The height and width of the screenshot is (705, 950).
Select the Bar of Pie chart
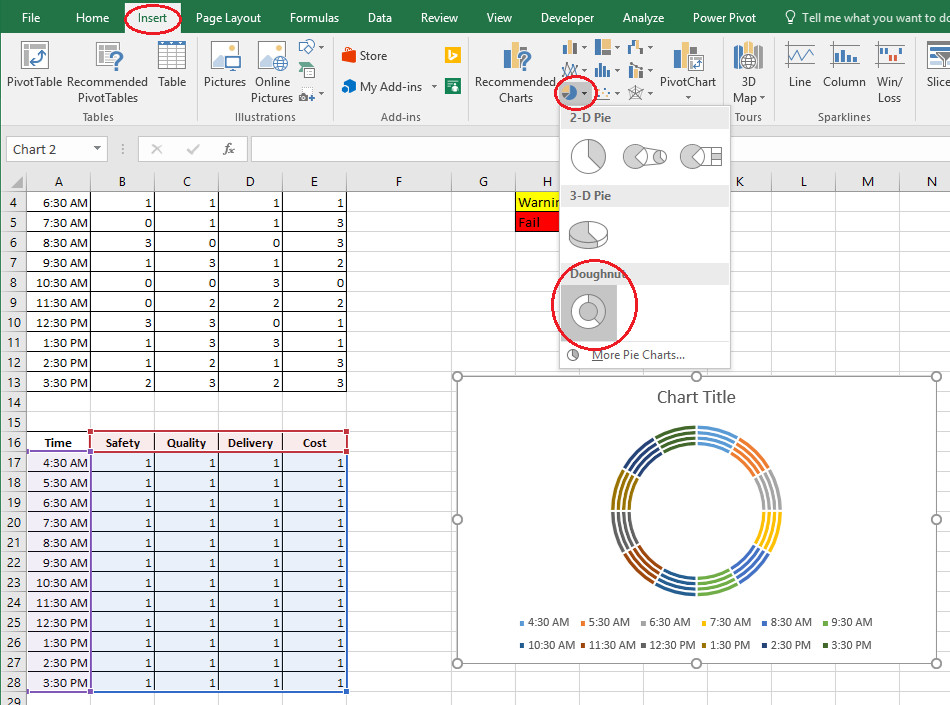point(700,156)
